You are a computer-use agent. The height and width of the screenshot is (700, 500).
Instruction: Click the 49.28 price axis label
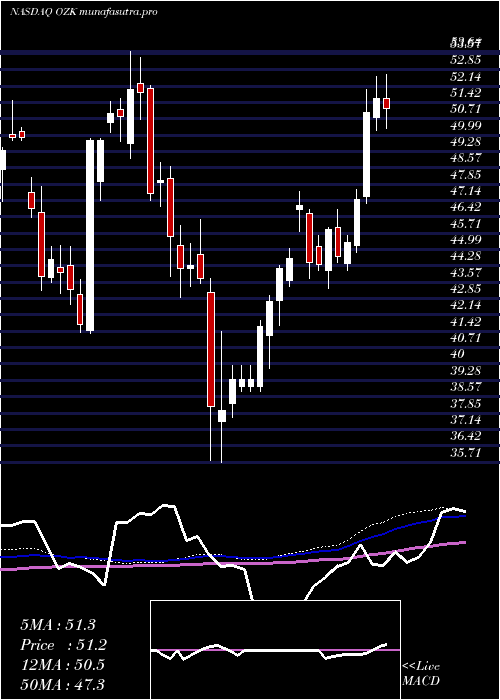(x=466, y=142)
